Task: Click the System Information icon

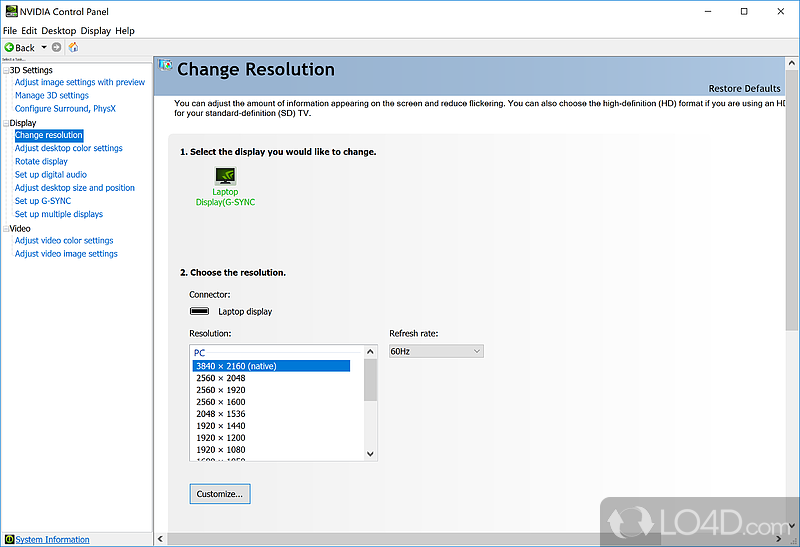Action: [9, 539]
